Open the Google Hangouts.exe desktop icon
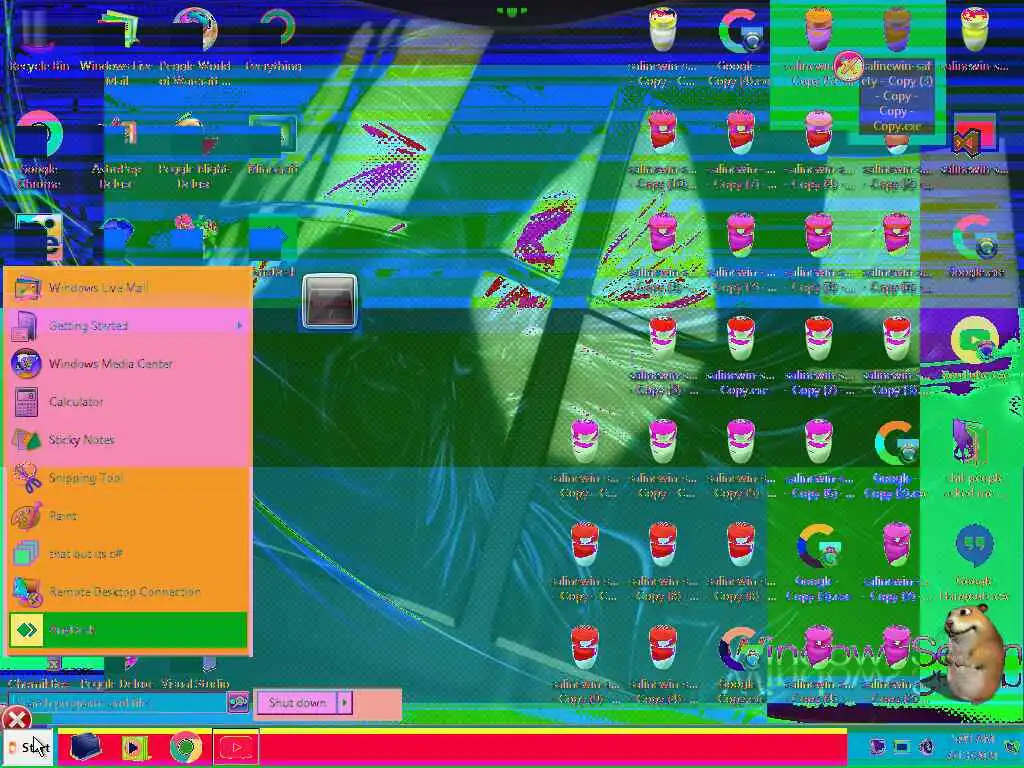 (974, 563)
